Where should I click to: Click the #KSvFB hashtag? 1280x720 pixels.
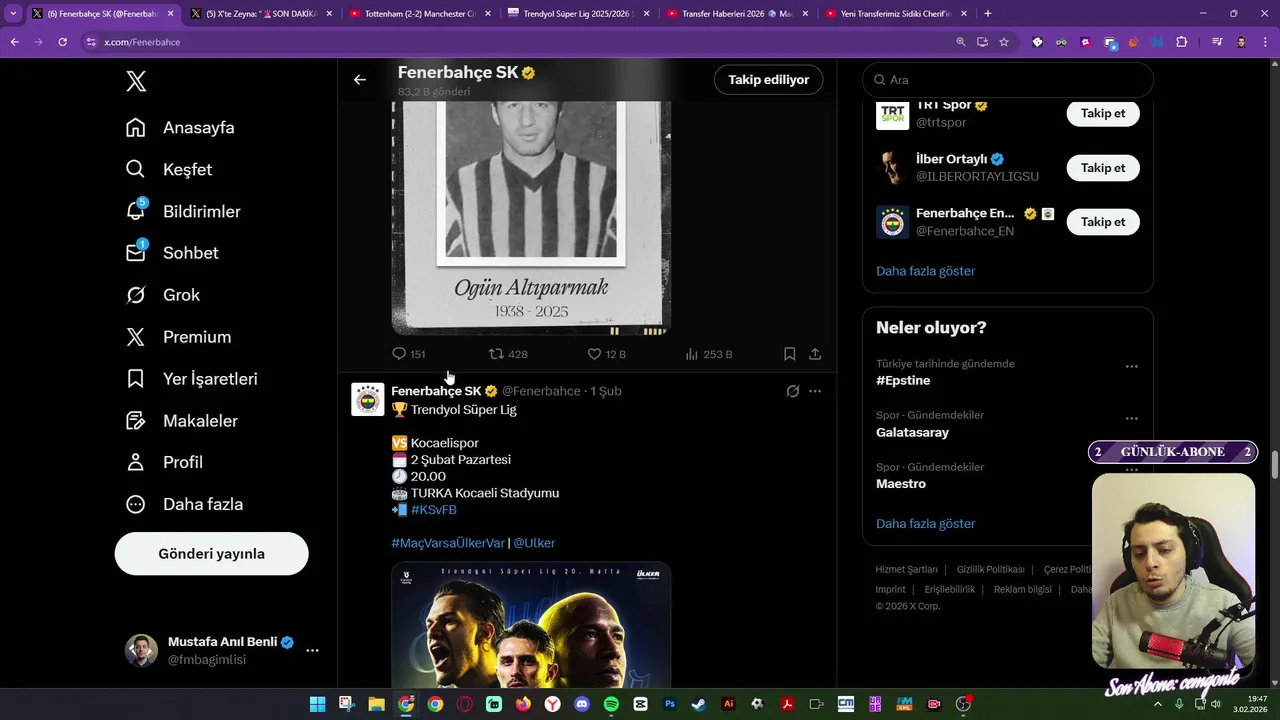click(x=433, y=510)
